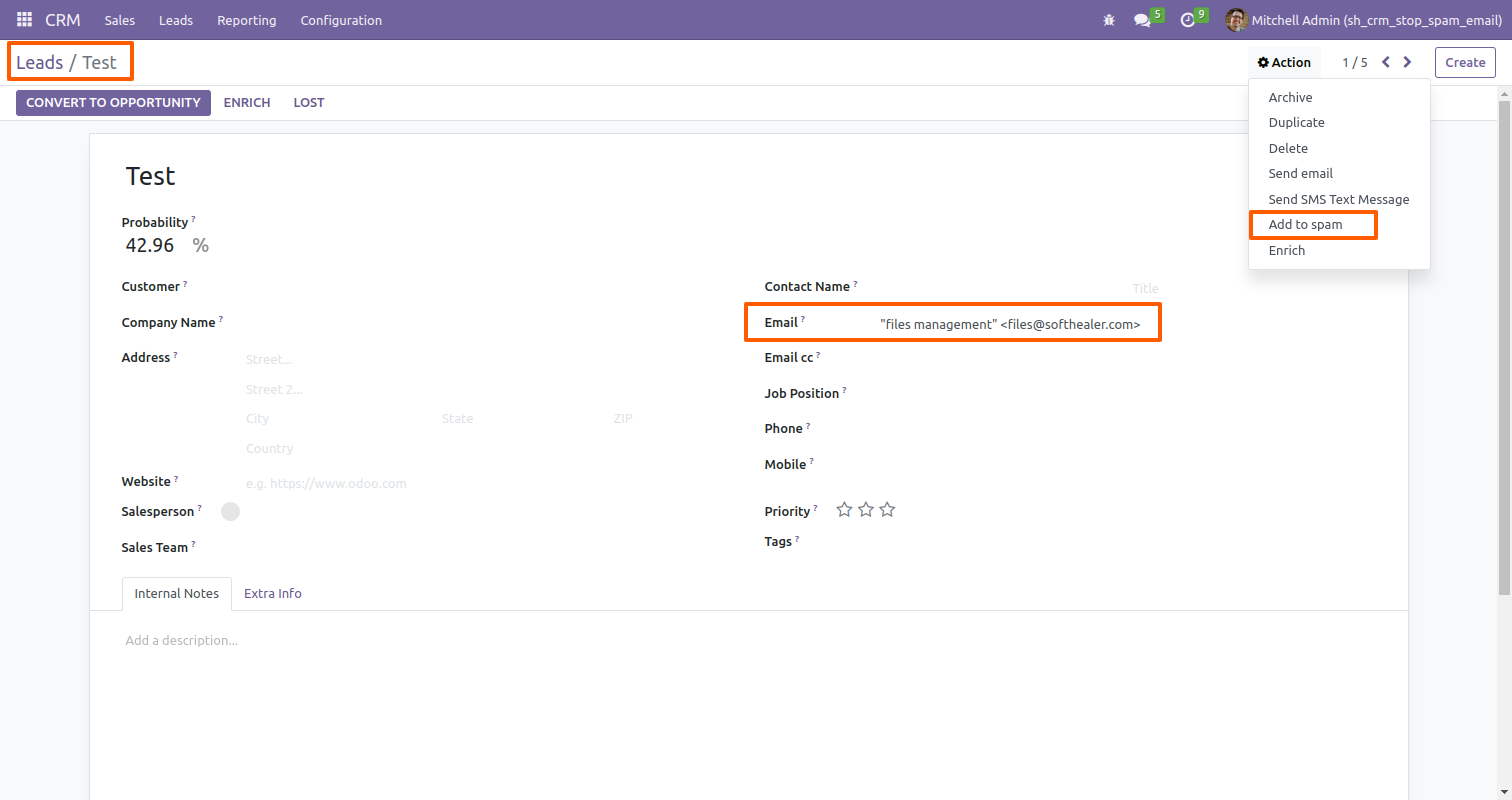The height and width of the screenshot is (800, 1512).
Task: Switch to Internal Notes tab
Action: pyautogui.click(x=176, y=593)
